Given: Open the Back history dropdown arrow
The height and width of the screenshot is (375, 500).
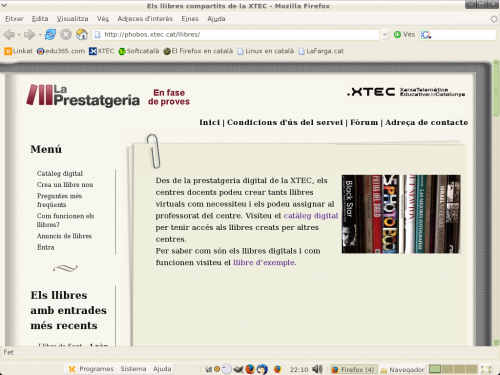Looking at the screenshot, I should 19,35.
